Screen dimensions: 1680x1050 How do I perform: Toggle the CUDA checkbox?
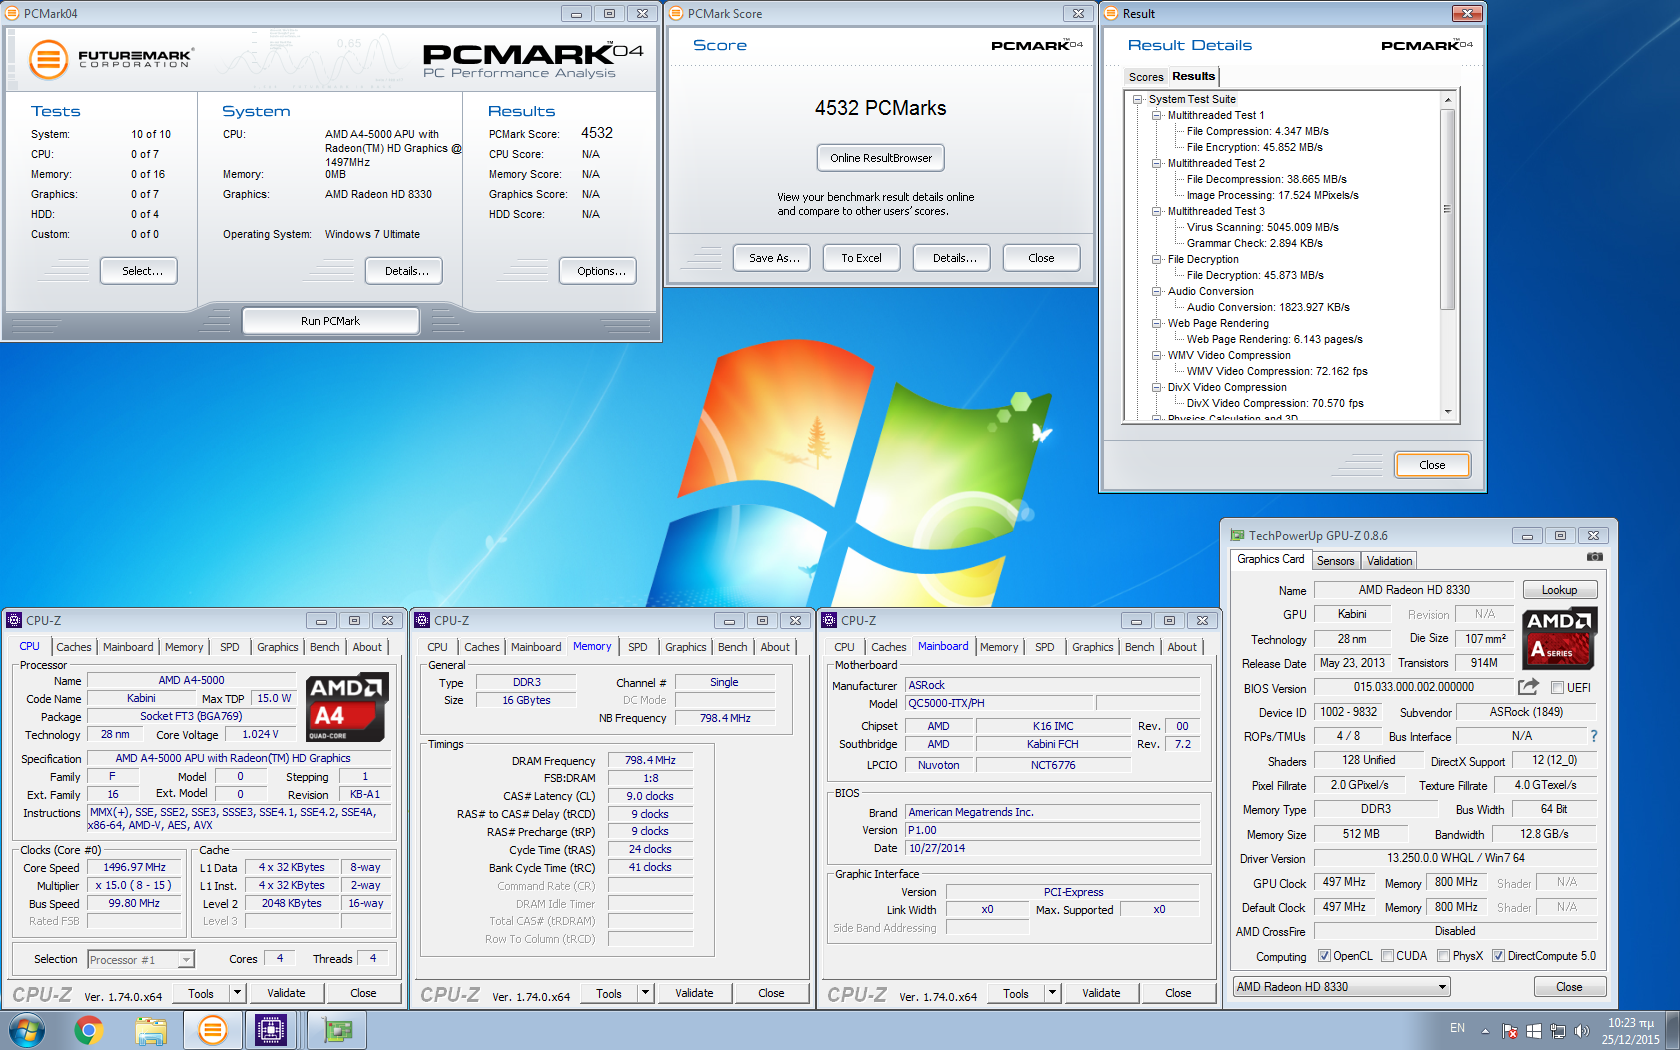tap(1387, 956)
